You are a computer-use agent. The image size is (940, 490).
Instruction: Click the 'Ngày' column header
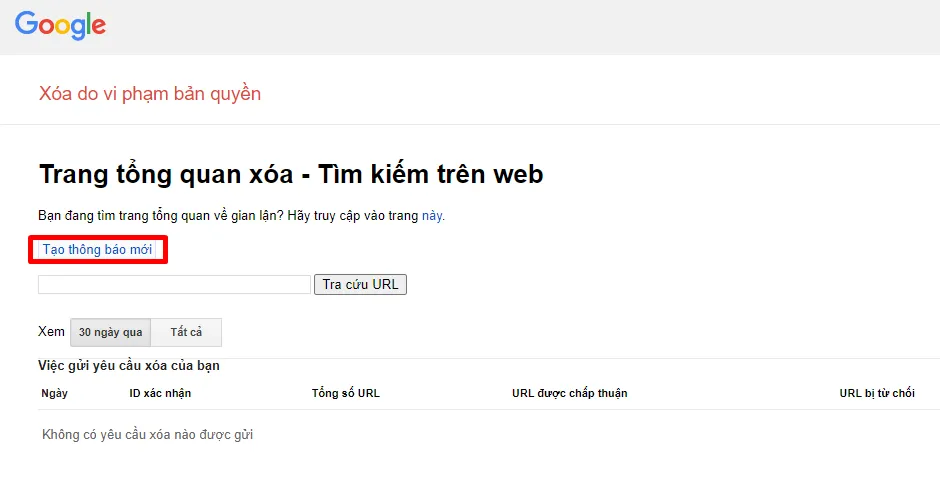tap(55, 393)
